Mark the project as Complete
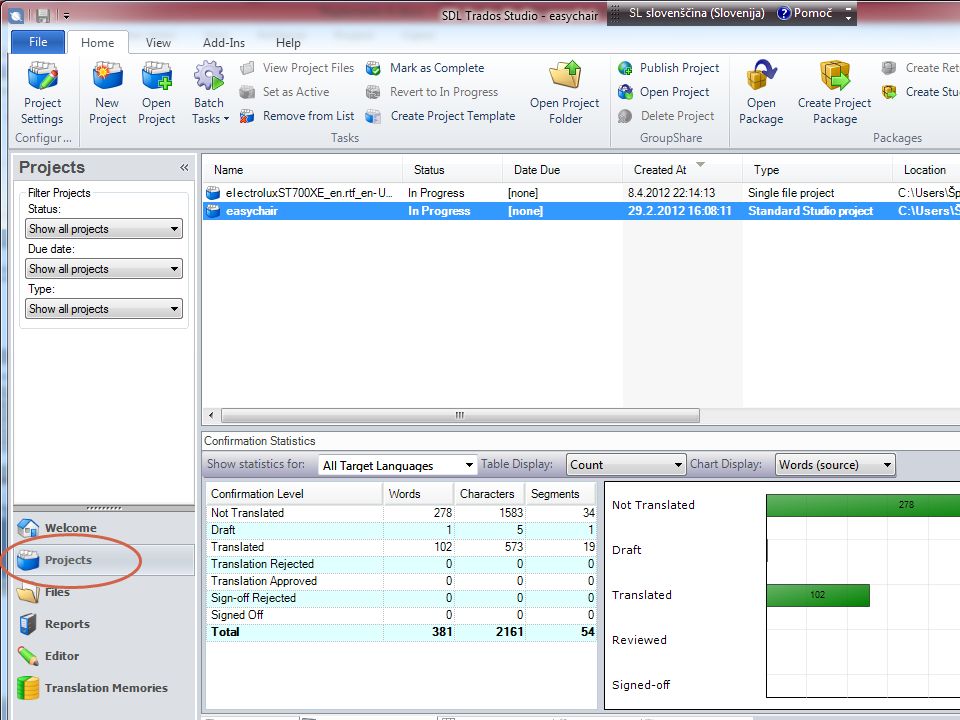Screen dimensions: 960x720 425,68
